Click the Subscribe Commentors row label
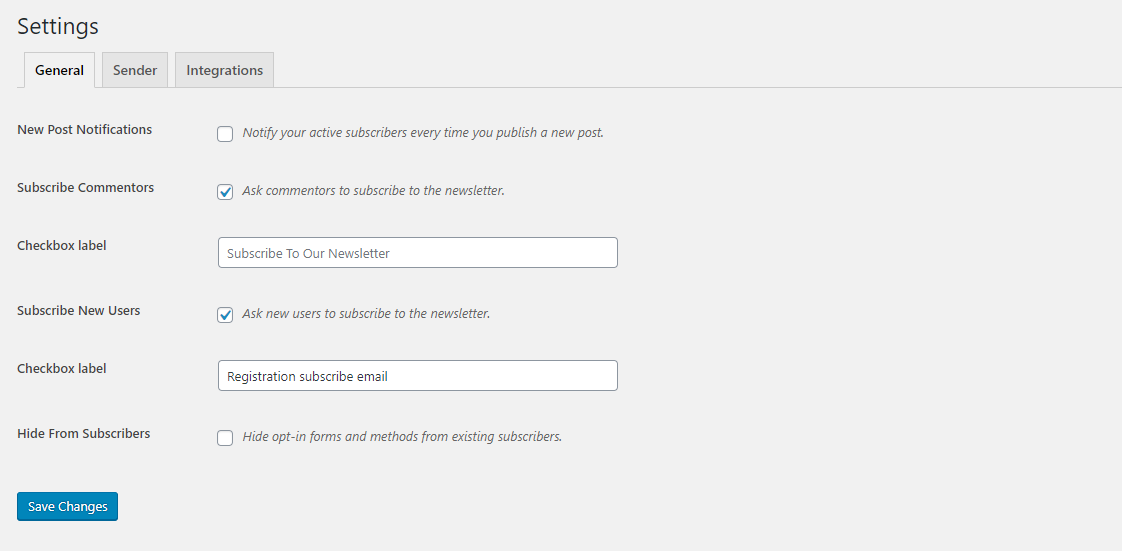Screen dimensions: 1122x551 click(86, 188)
